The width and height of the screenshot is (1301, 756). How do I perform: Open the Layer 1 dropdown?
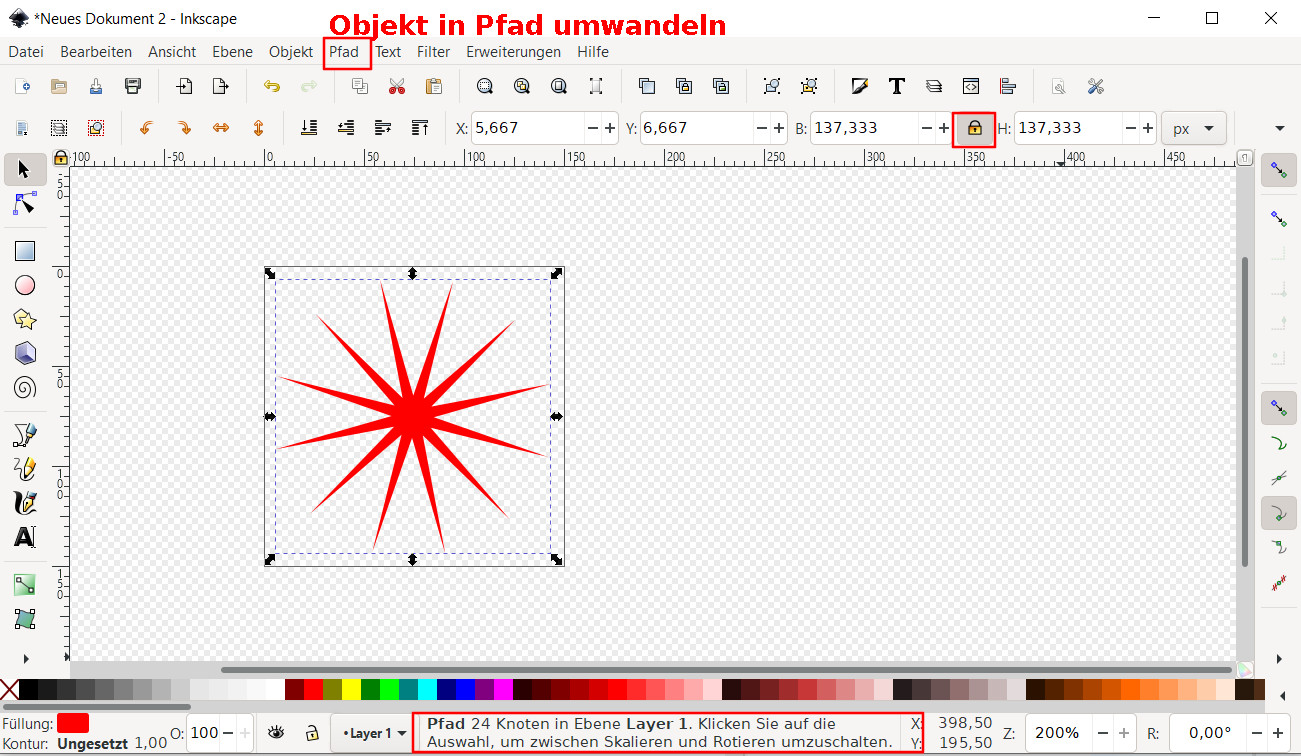click(x=374, y=733)
